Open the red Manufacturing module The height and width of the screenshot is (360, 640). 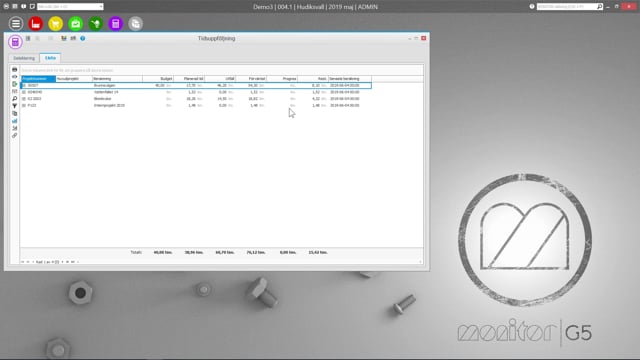(x=36, y=24)
